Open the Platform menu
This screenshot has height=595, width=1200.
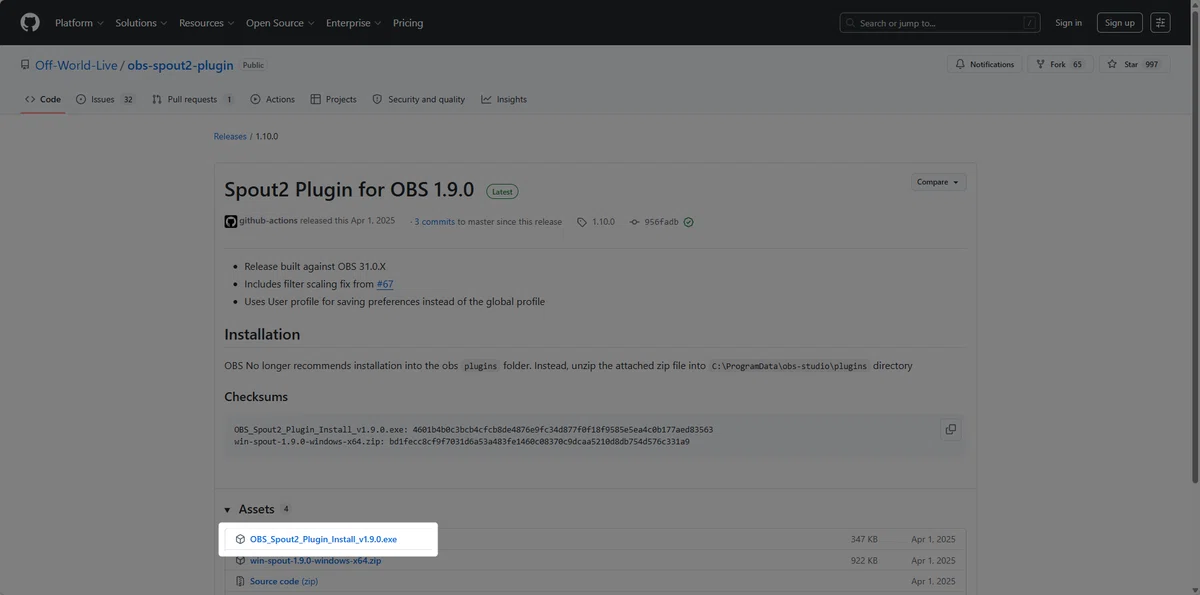click(x=78, y=23)
